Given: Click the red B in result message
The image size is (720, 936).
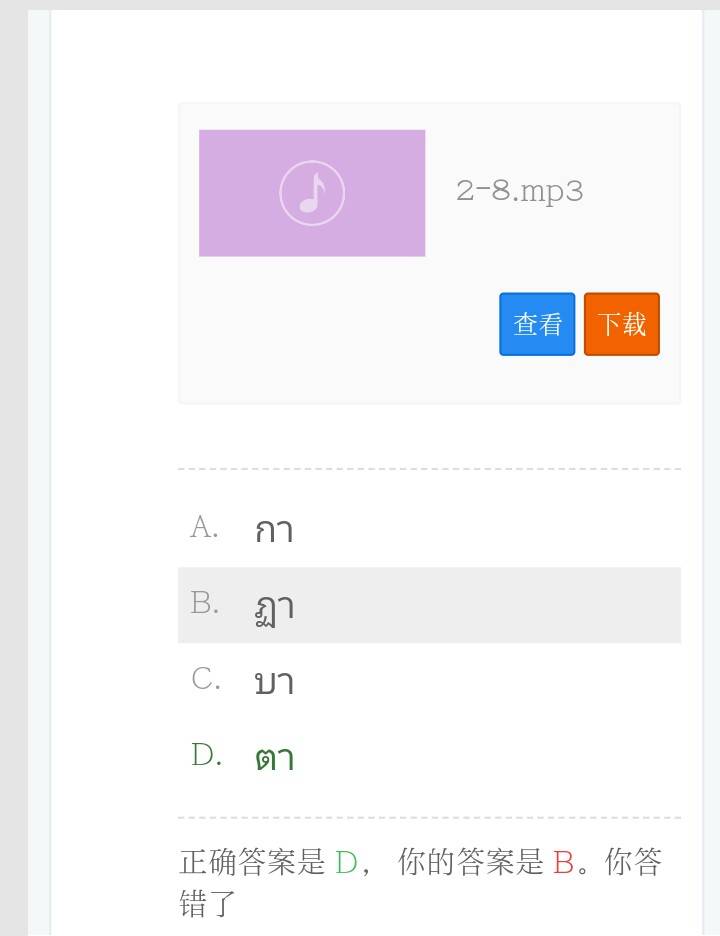Looking at the screenshot, I should 563,862.
